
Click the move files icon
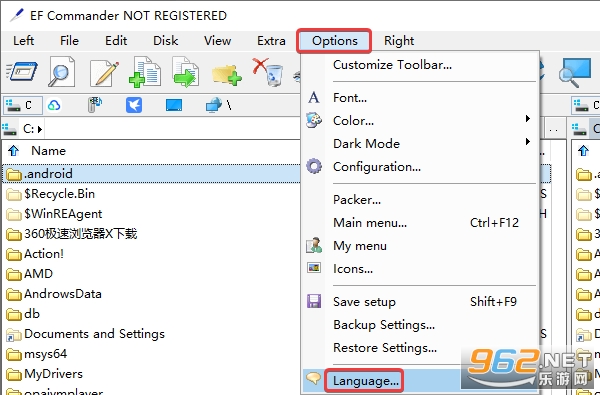click(186, 72)
